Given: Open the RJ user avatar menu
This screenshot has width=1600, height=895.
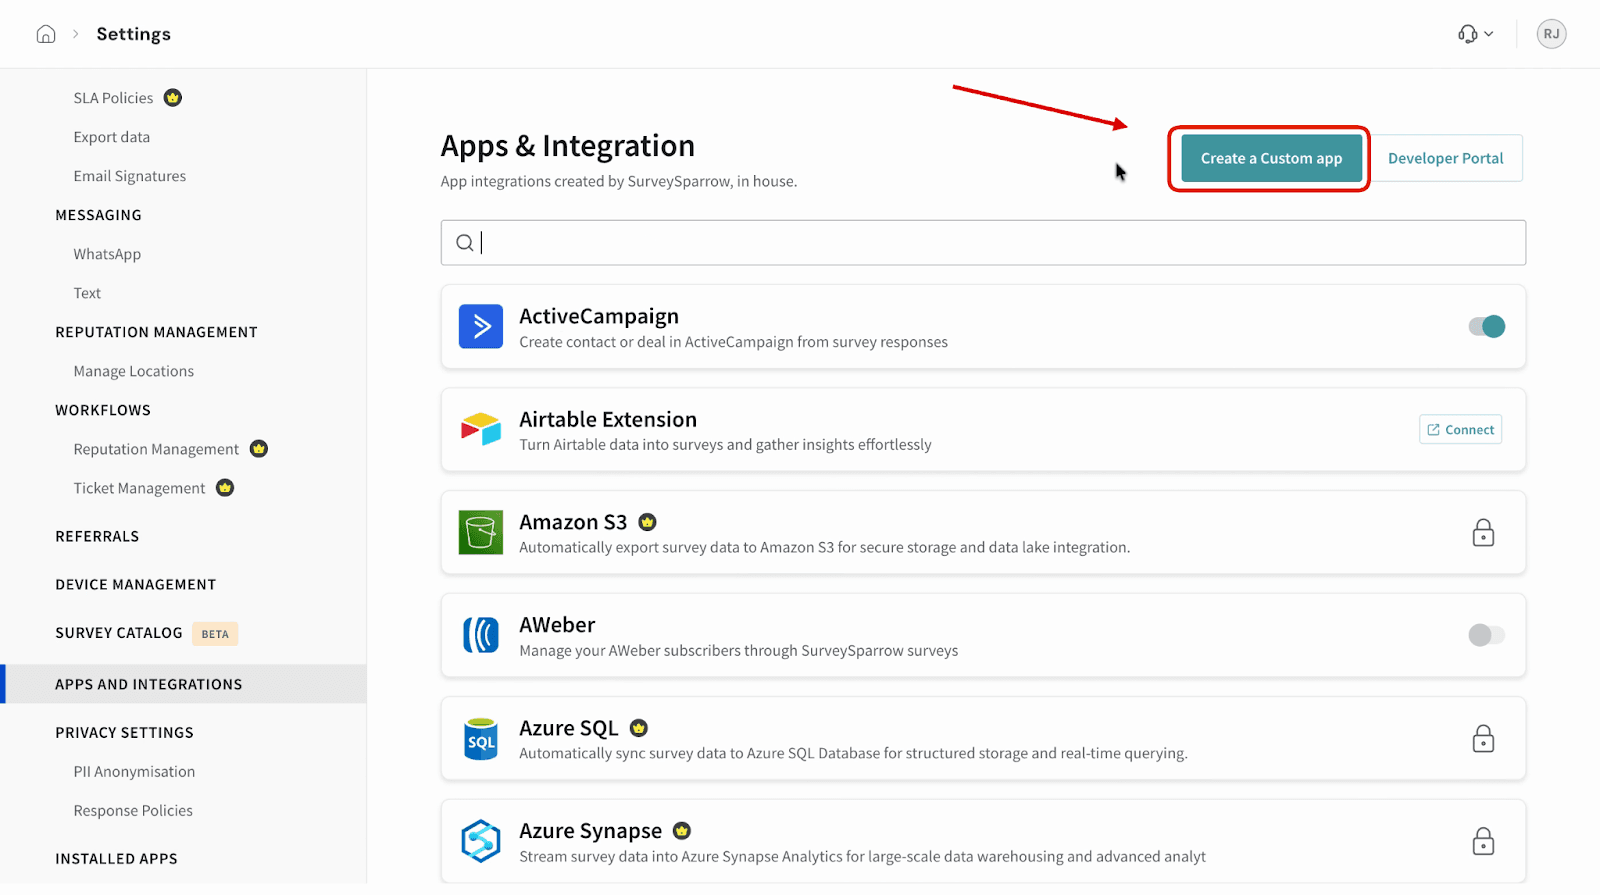Looking at the screenshot, I should [1551, 34].
